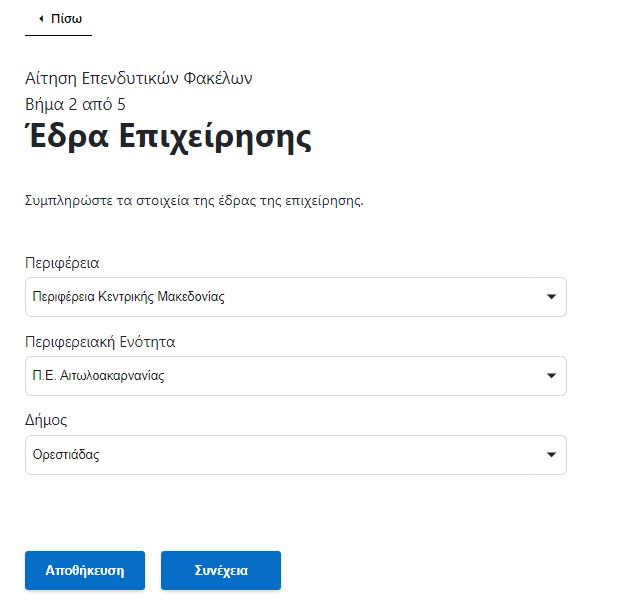Image resolution: width=622 pixels, height=608 pixels.
Task: Click the left caret icon beside Πίσω
Action: coord(41,19)
